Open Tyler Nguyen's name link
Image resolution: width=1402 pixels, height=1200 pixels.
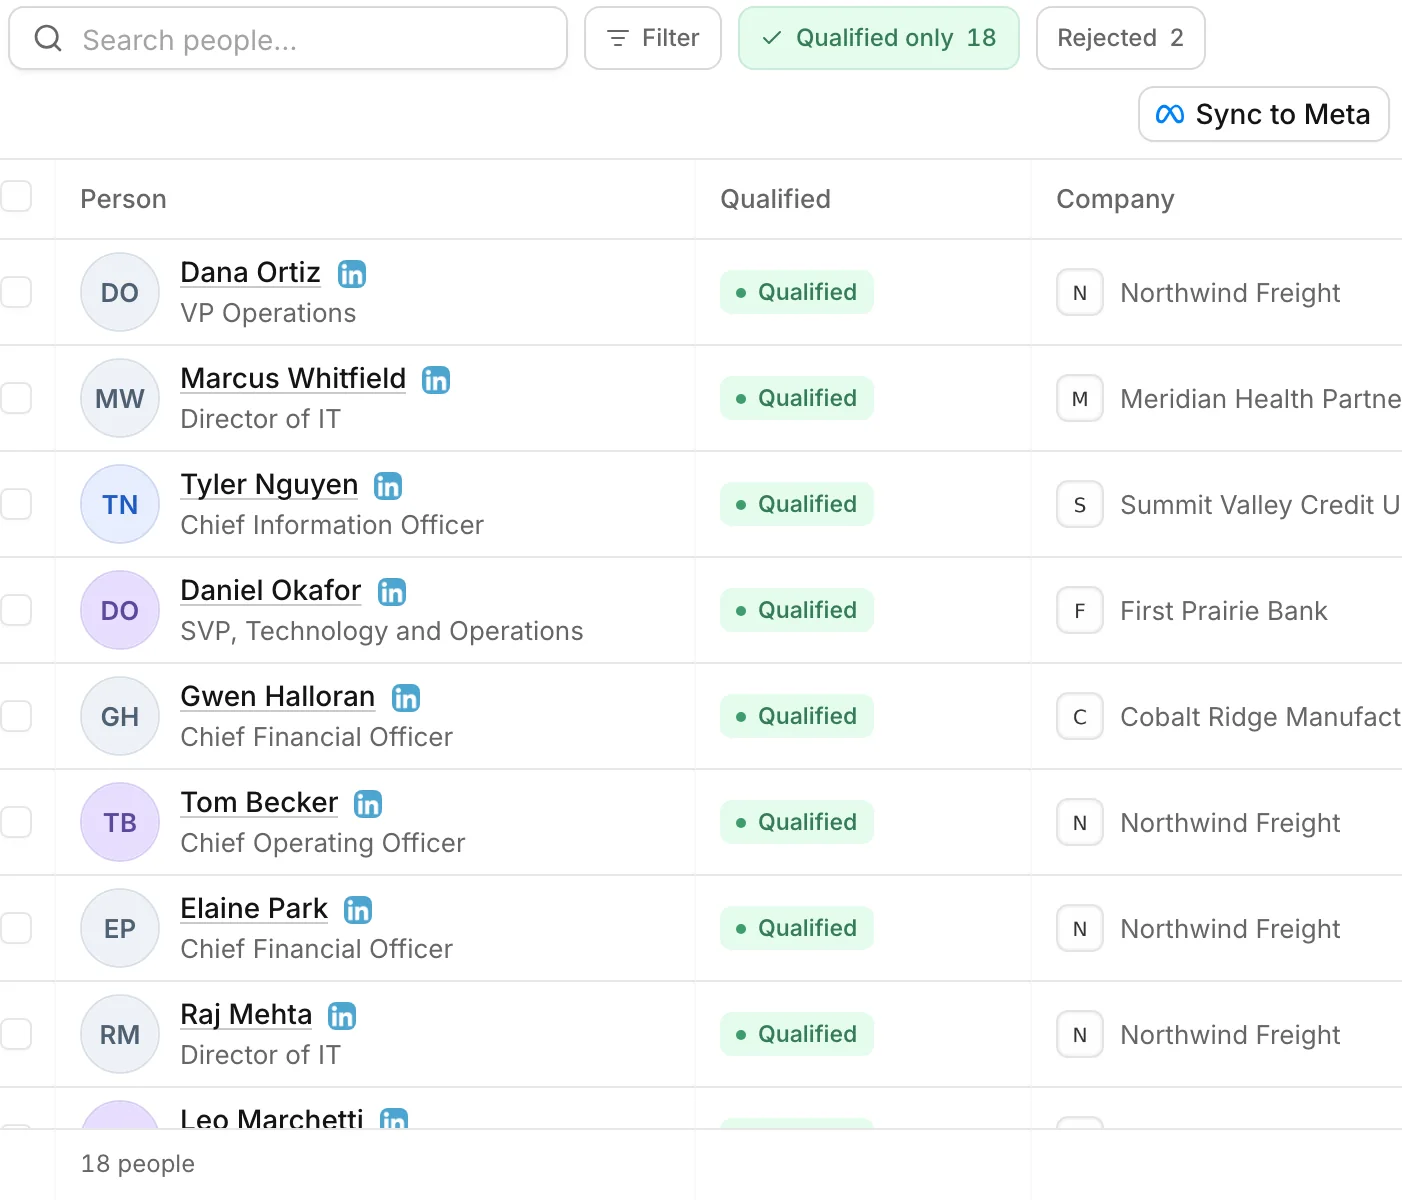tap(269, 484)
